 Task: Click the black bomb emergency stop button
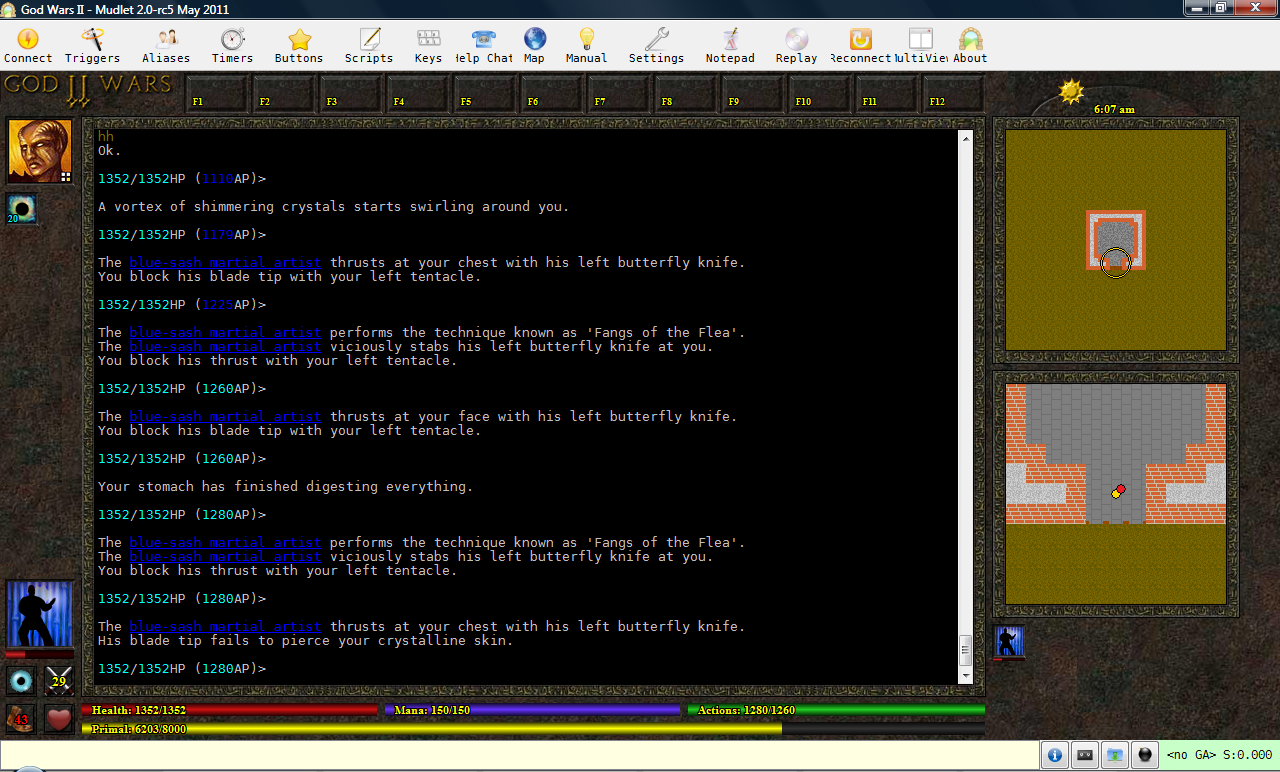[1145, 755]
